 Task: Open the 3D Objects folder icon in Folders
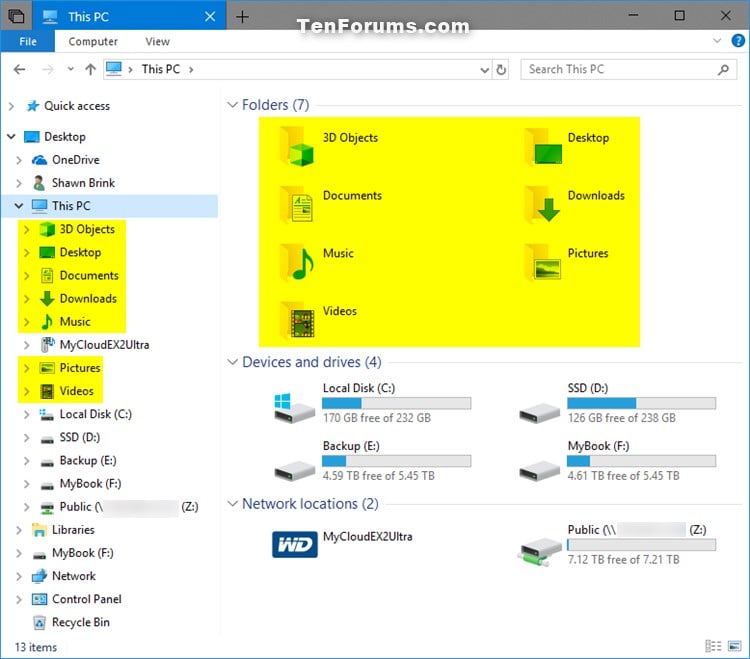297,146
